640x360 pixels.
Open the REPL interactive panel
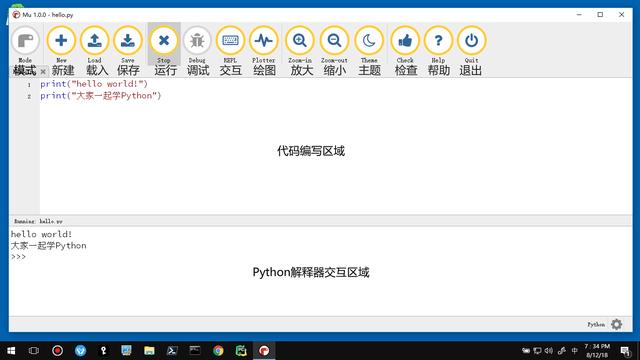[x=230, y=41]
